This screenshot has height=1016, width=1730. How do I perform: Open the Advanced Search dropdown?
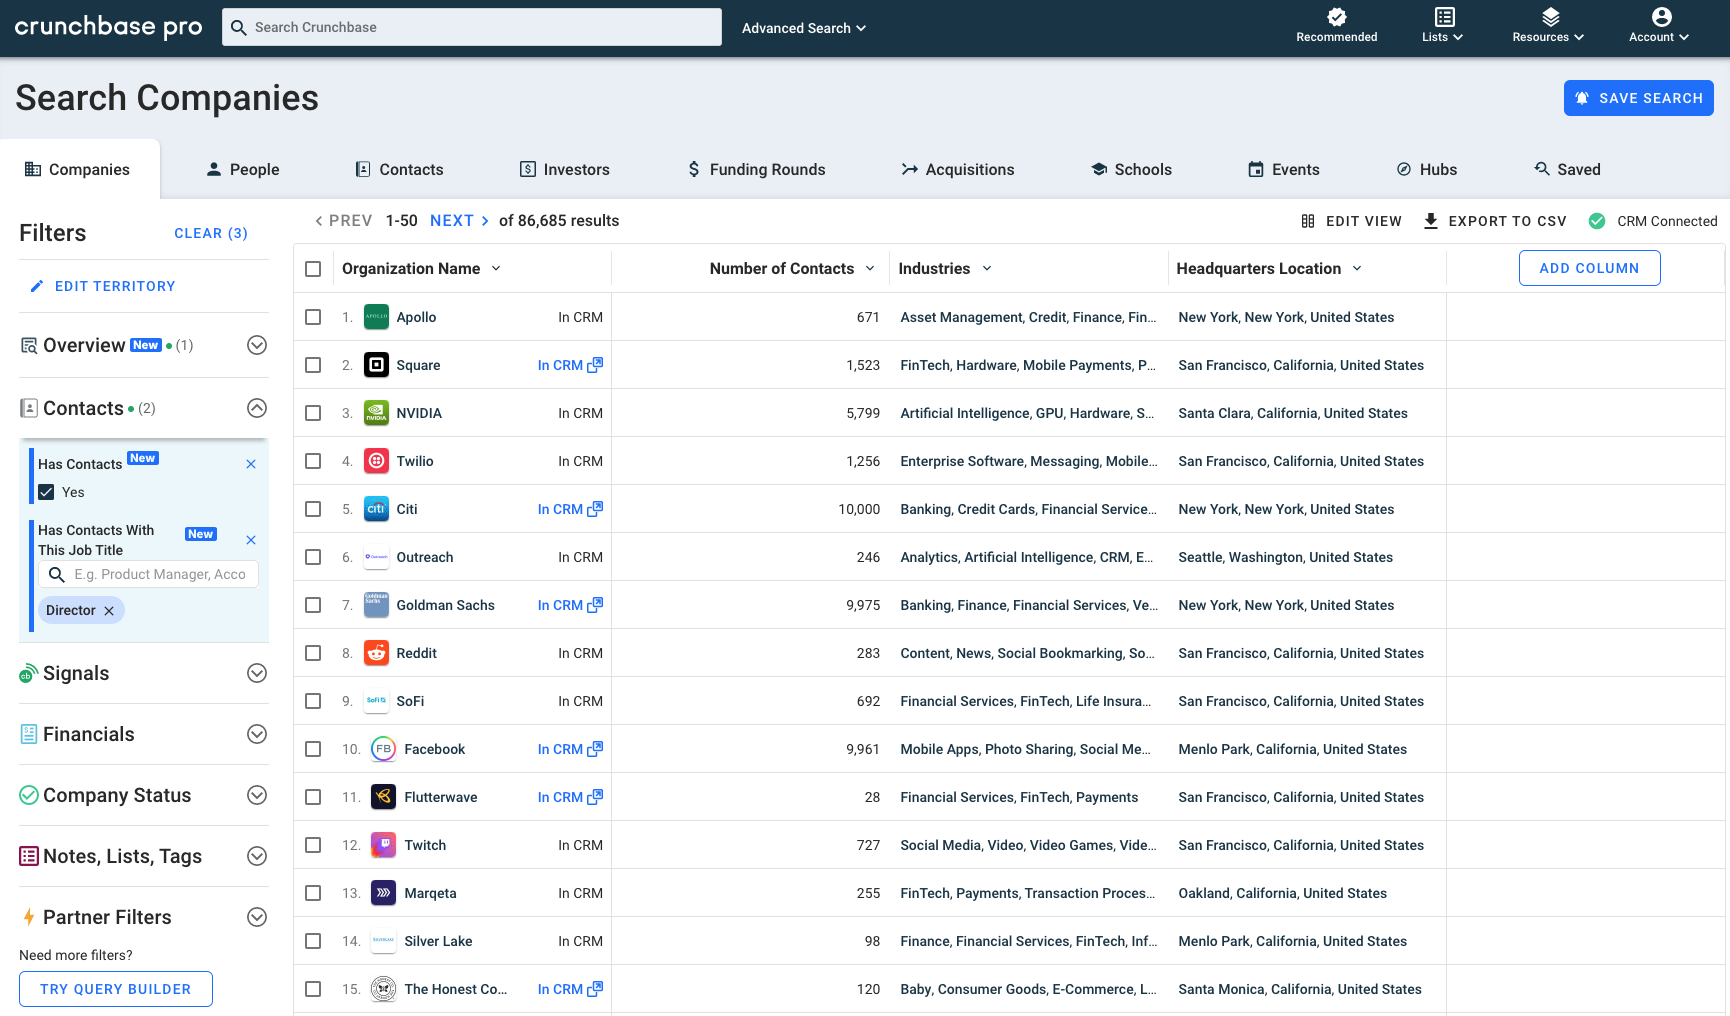tap(804, 28)
